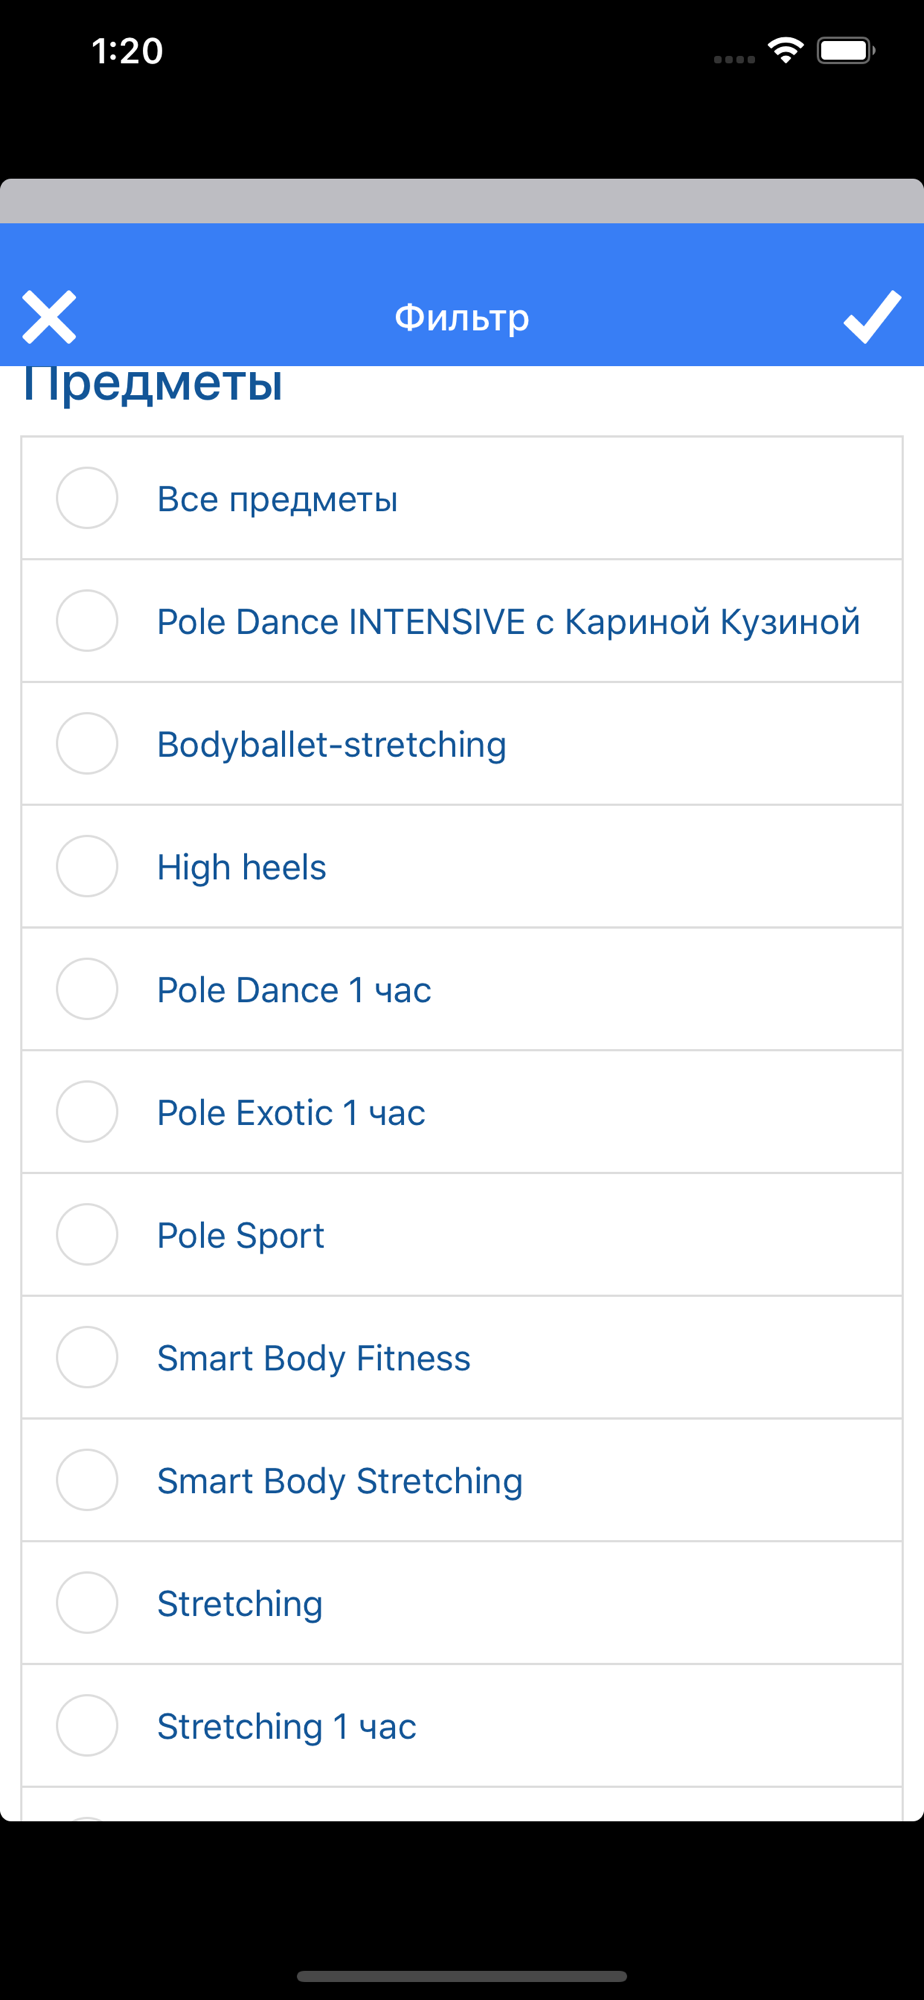Select the Pole Sport radio button
The width and height of the screenshot is (924, 2000).
point(87,1235)
